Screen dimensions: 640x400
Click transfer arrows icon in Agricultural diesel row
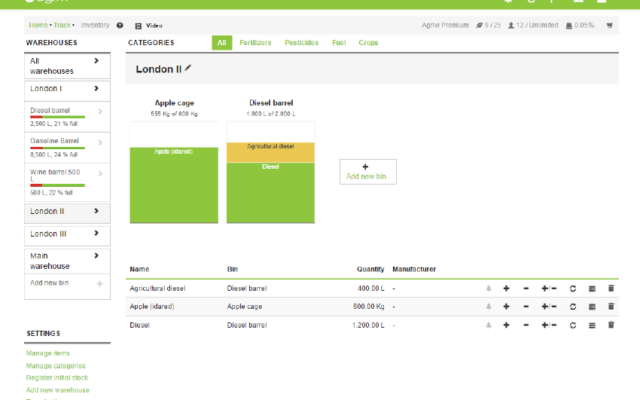pyautogui.click(x=573, y=289)
